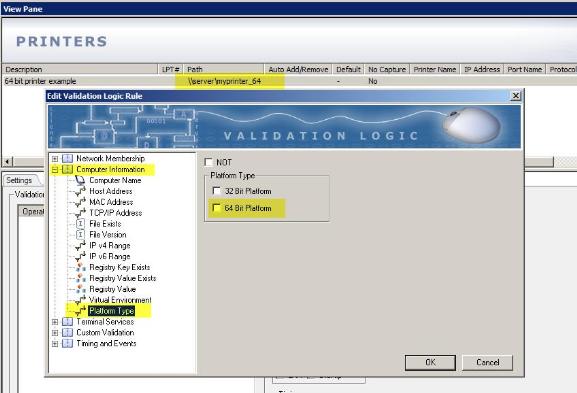The width and height of the screenshot is (577, 393).
Task: Click the IP v4 Range item icon
Action: (x=80, y=245)
